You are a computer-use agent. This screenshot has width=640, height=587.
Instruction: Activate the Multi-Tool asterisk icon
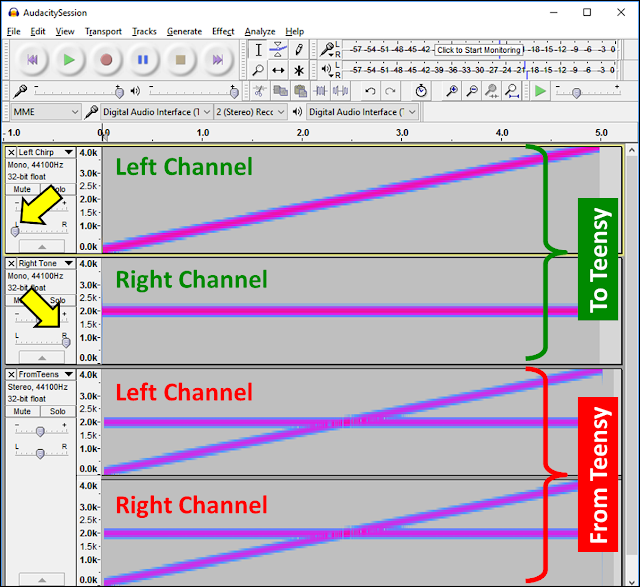coord(299,70)
